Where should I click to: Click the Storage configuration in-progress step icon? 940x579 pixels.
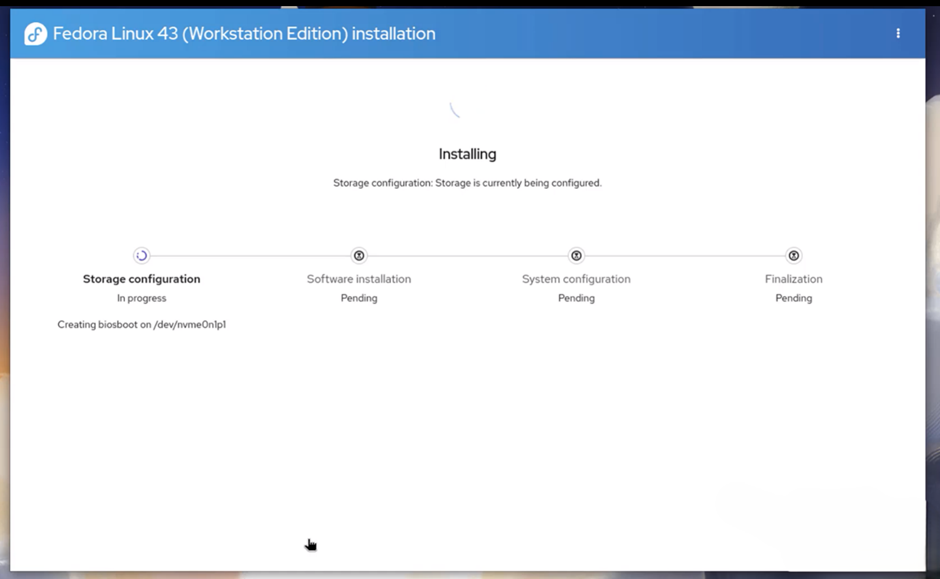coord(141,256)
